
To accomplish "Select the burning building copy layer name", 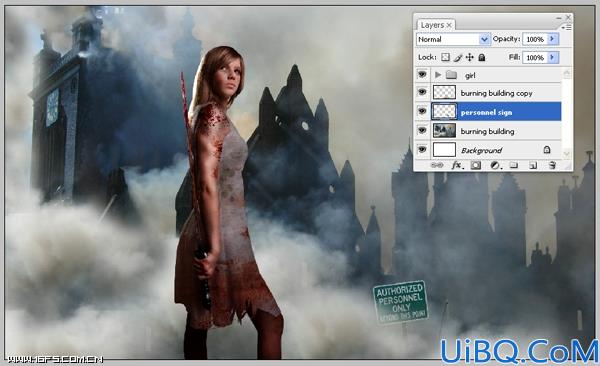I will pos(496,93).
